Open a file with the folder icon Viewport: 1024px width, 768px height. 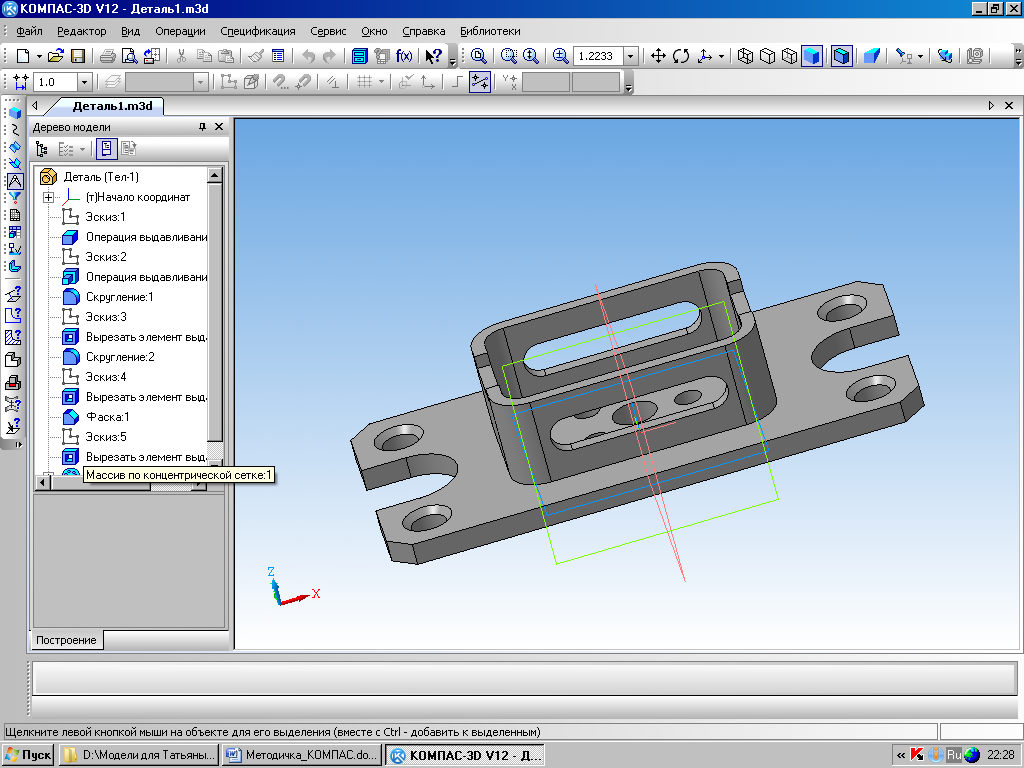(56, 56)
